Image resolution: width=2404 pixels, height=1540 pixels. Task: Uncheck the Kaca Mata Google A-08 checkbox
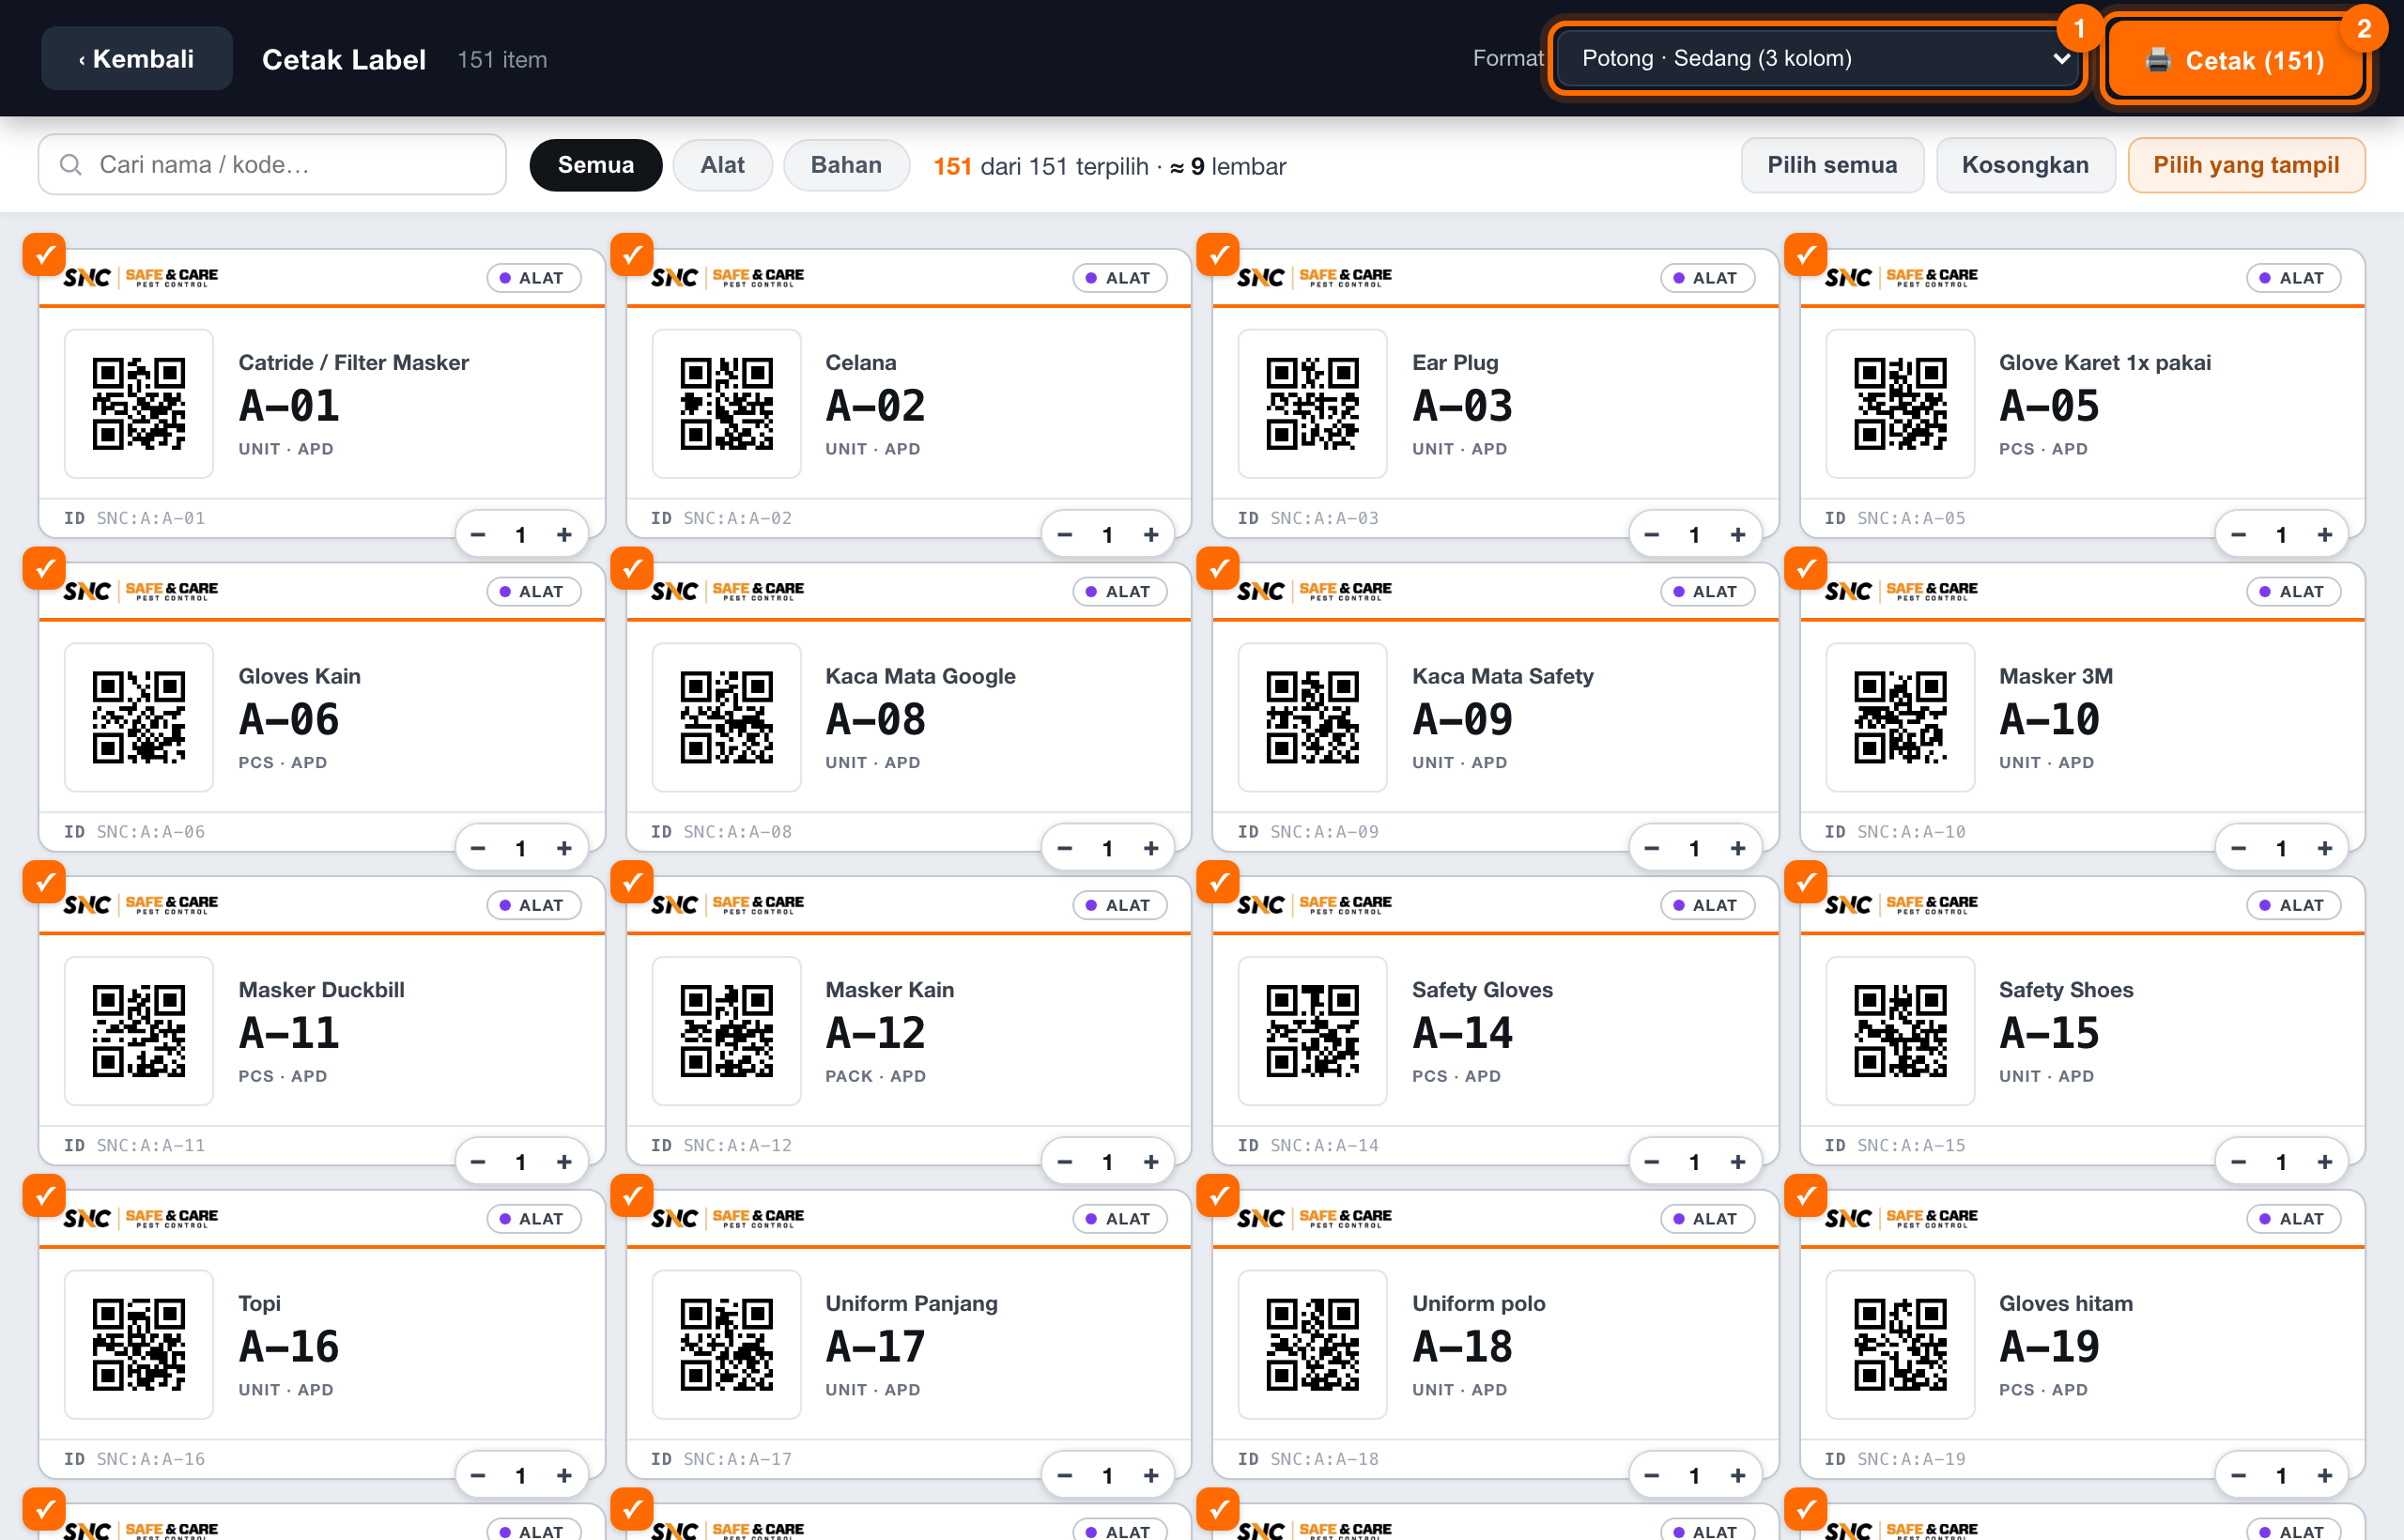pyautogui.click(x=631, y=569)
